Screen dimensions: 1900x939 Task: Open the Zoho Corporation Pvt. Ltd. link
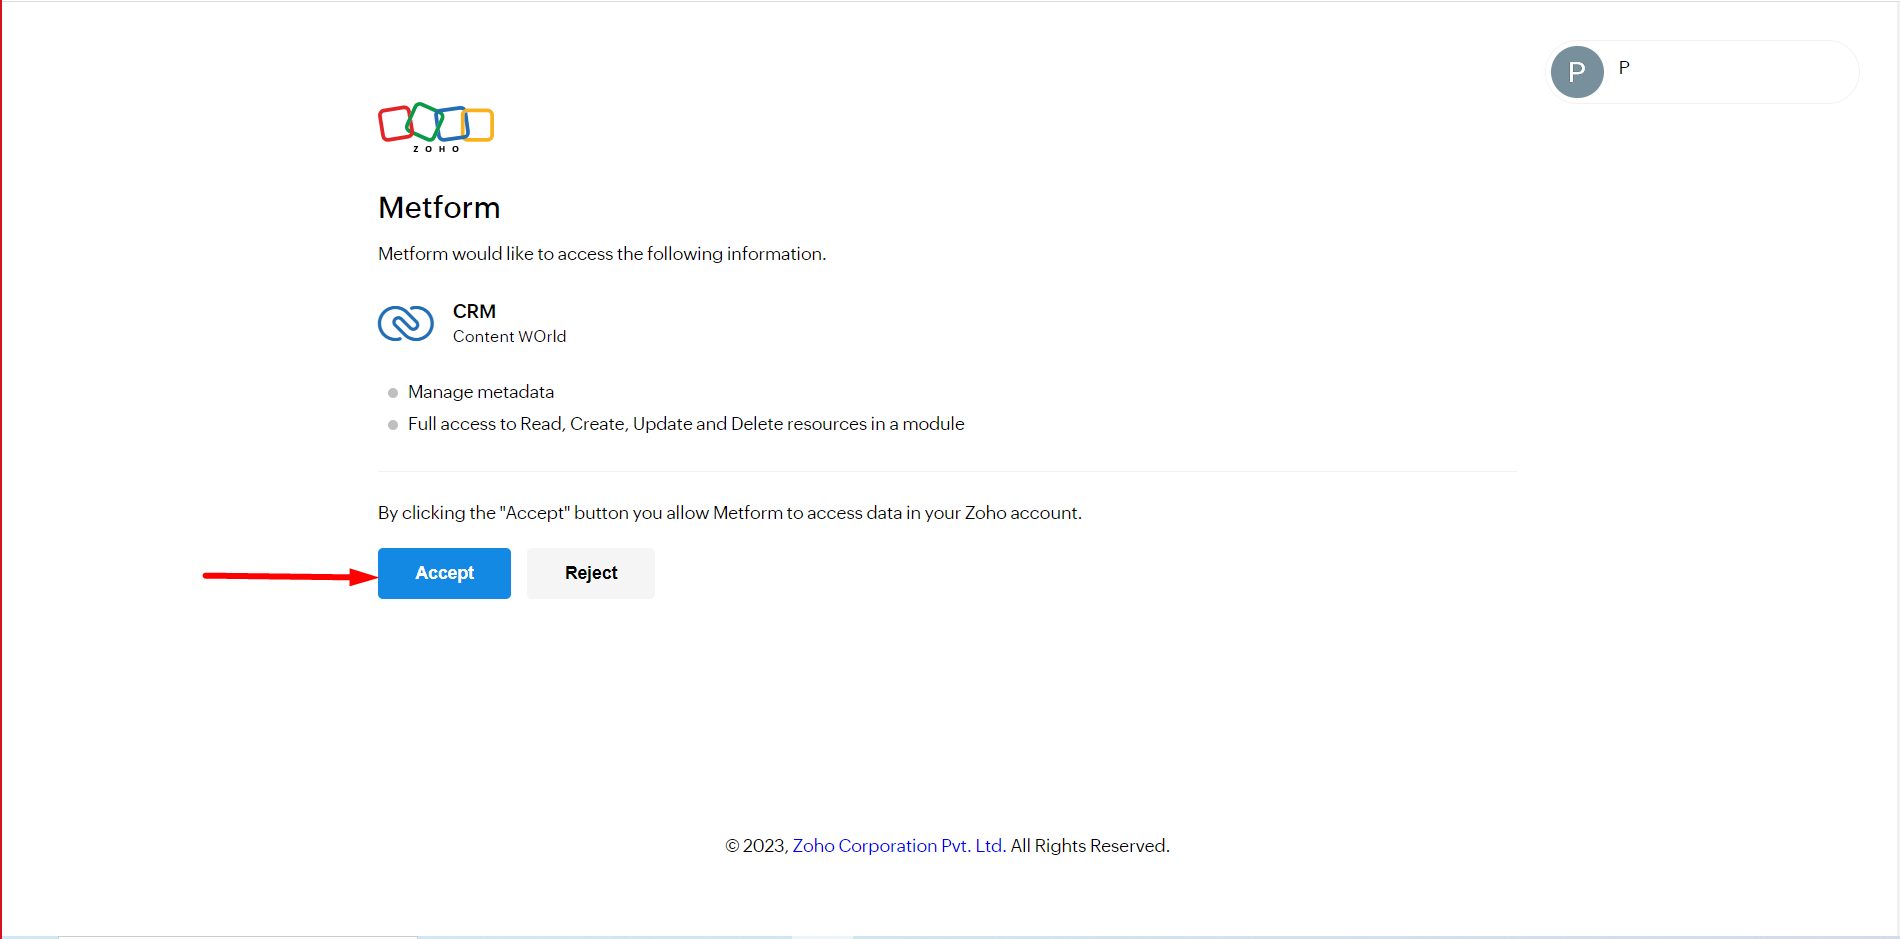[x=899, y=846]
